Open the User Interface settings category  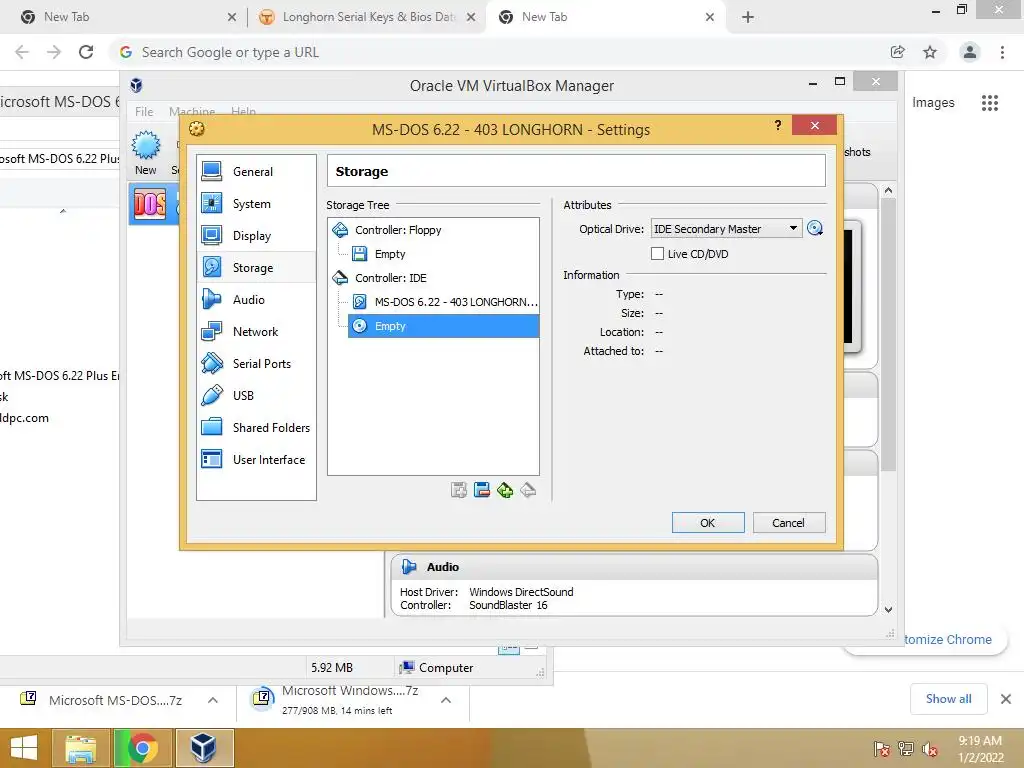pyautogui.click(x=256, y=460)
